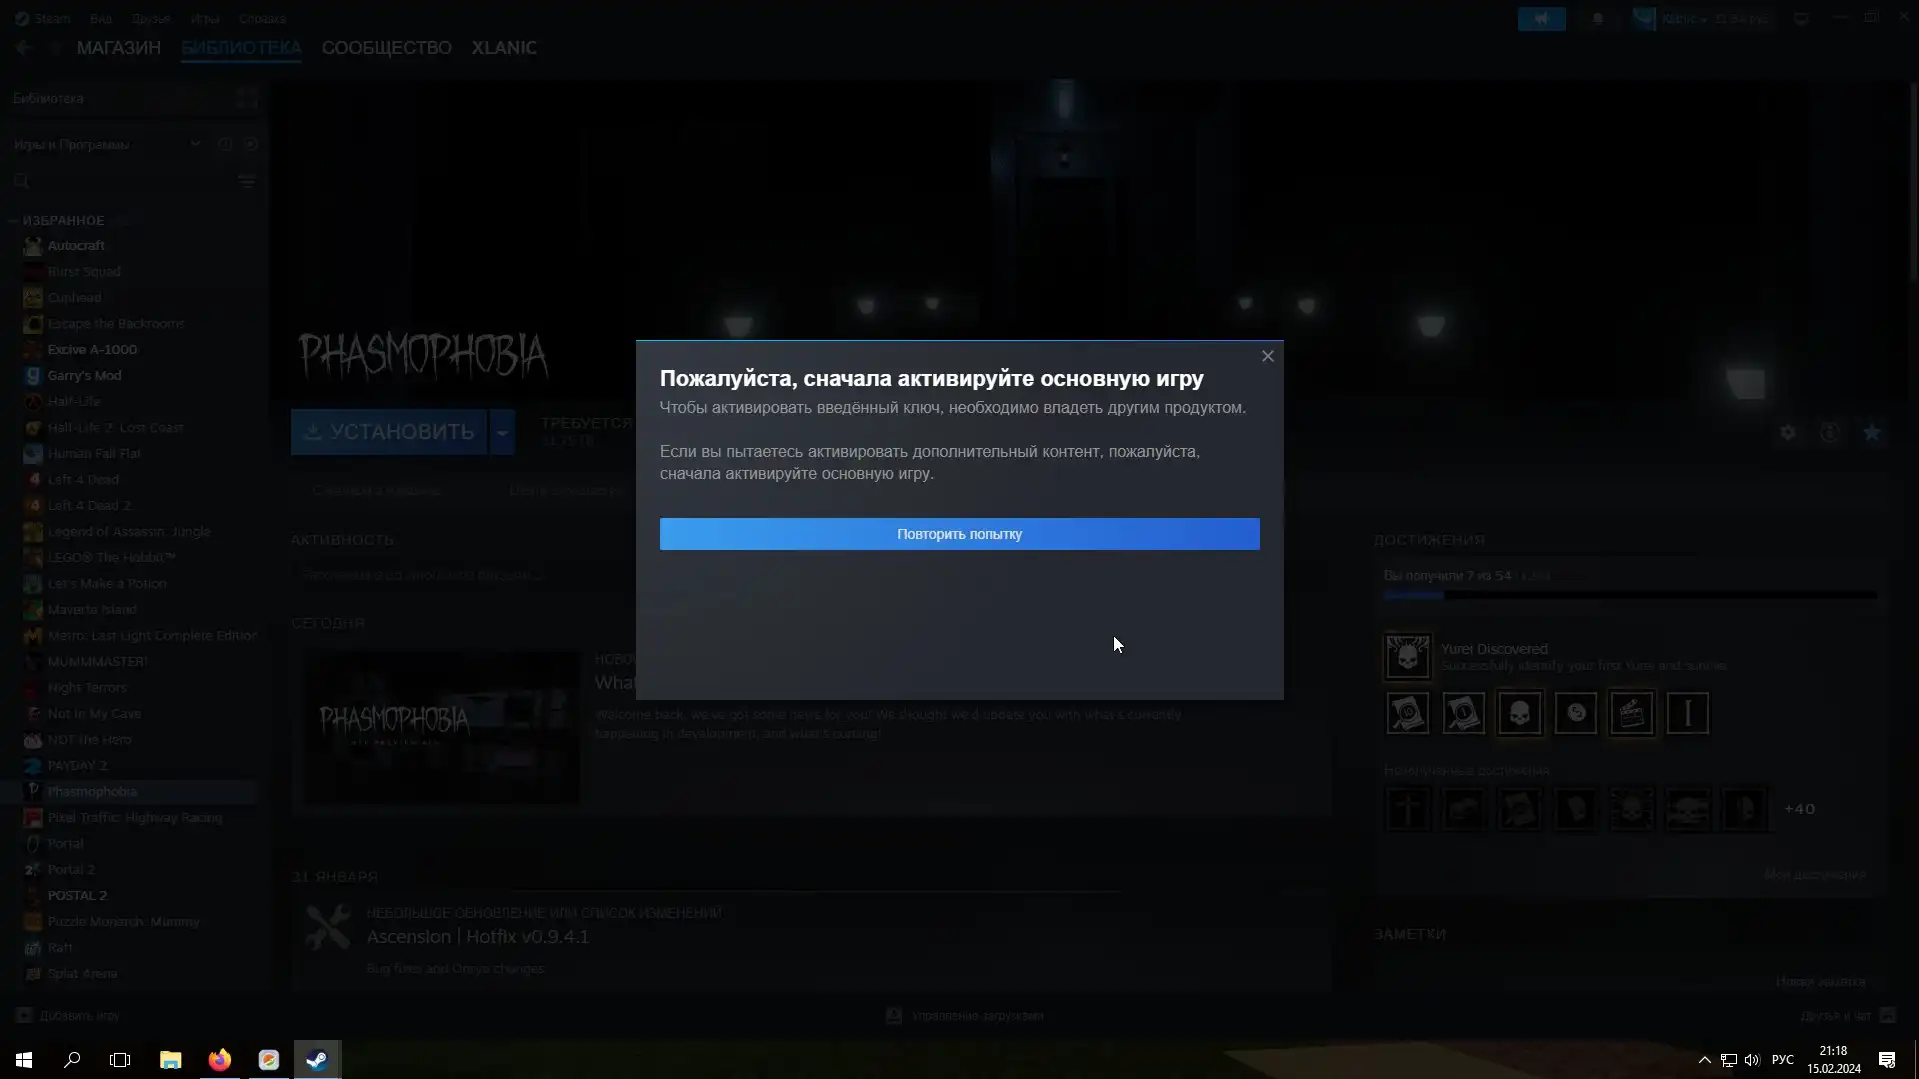Viewport: 1919px width, 1079px height.
Task: Open the library filter options icon
Action: coord(247,181)
